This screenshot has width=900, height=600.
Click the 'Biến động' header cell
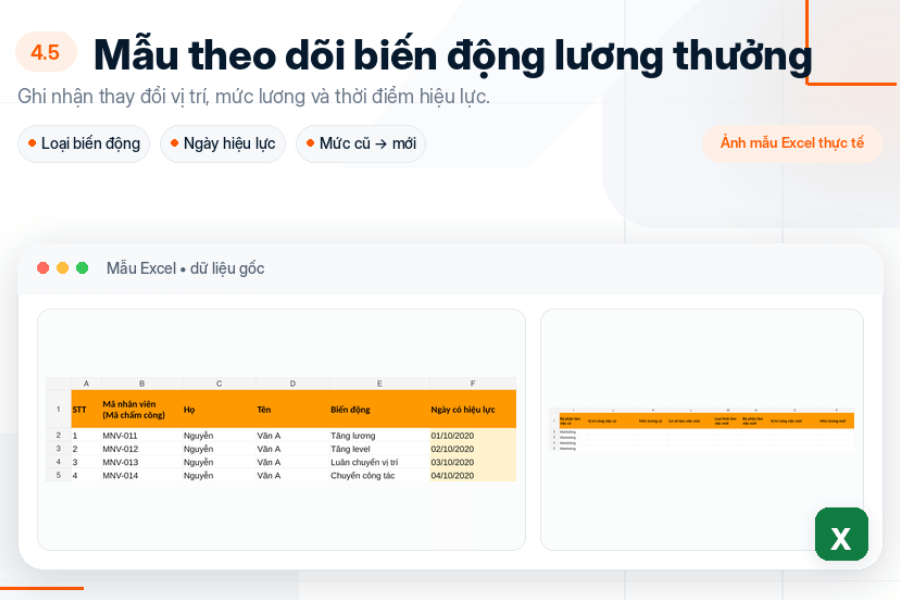[379, 409]
